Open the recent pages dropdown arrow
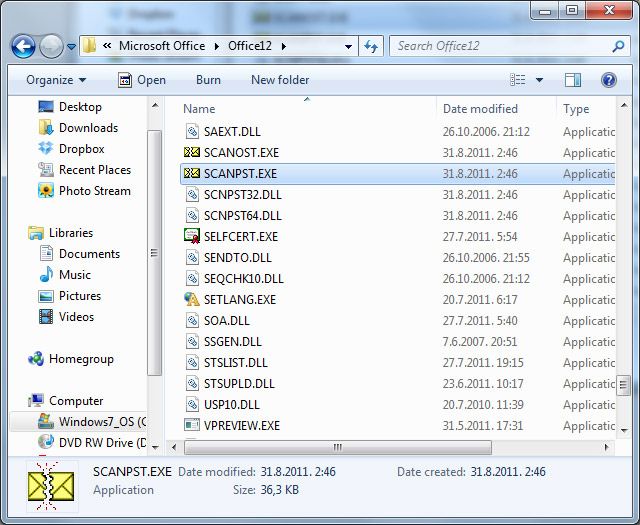Image resolution: width=640 pixels, height=525 pixels. point(71,47)
